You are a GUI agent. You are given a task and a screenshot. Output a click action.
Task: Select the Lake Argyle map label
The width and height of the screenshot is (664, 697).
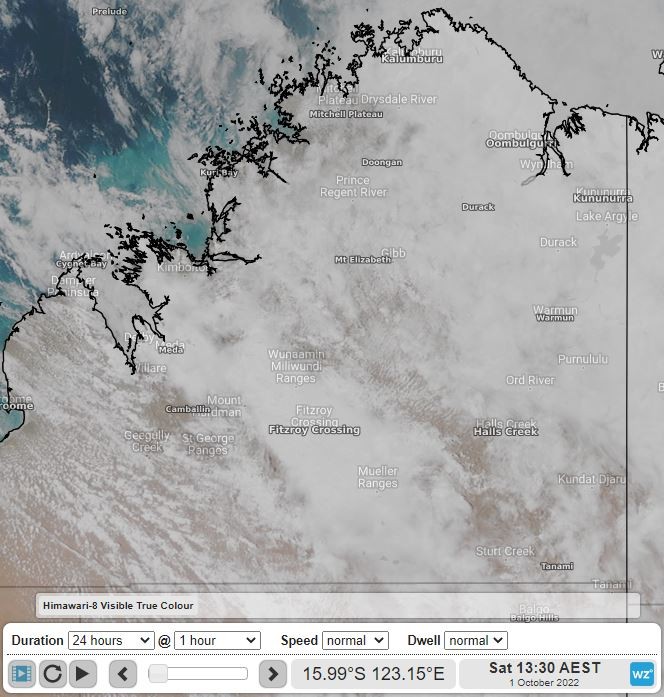click(604, 217)
